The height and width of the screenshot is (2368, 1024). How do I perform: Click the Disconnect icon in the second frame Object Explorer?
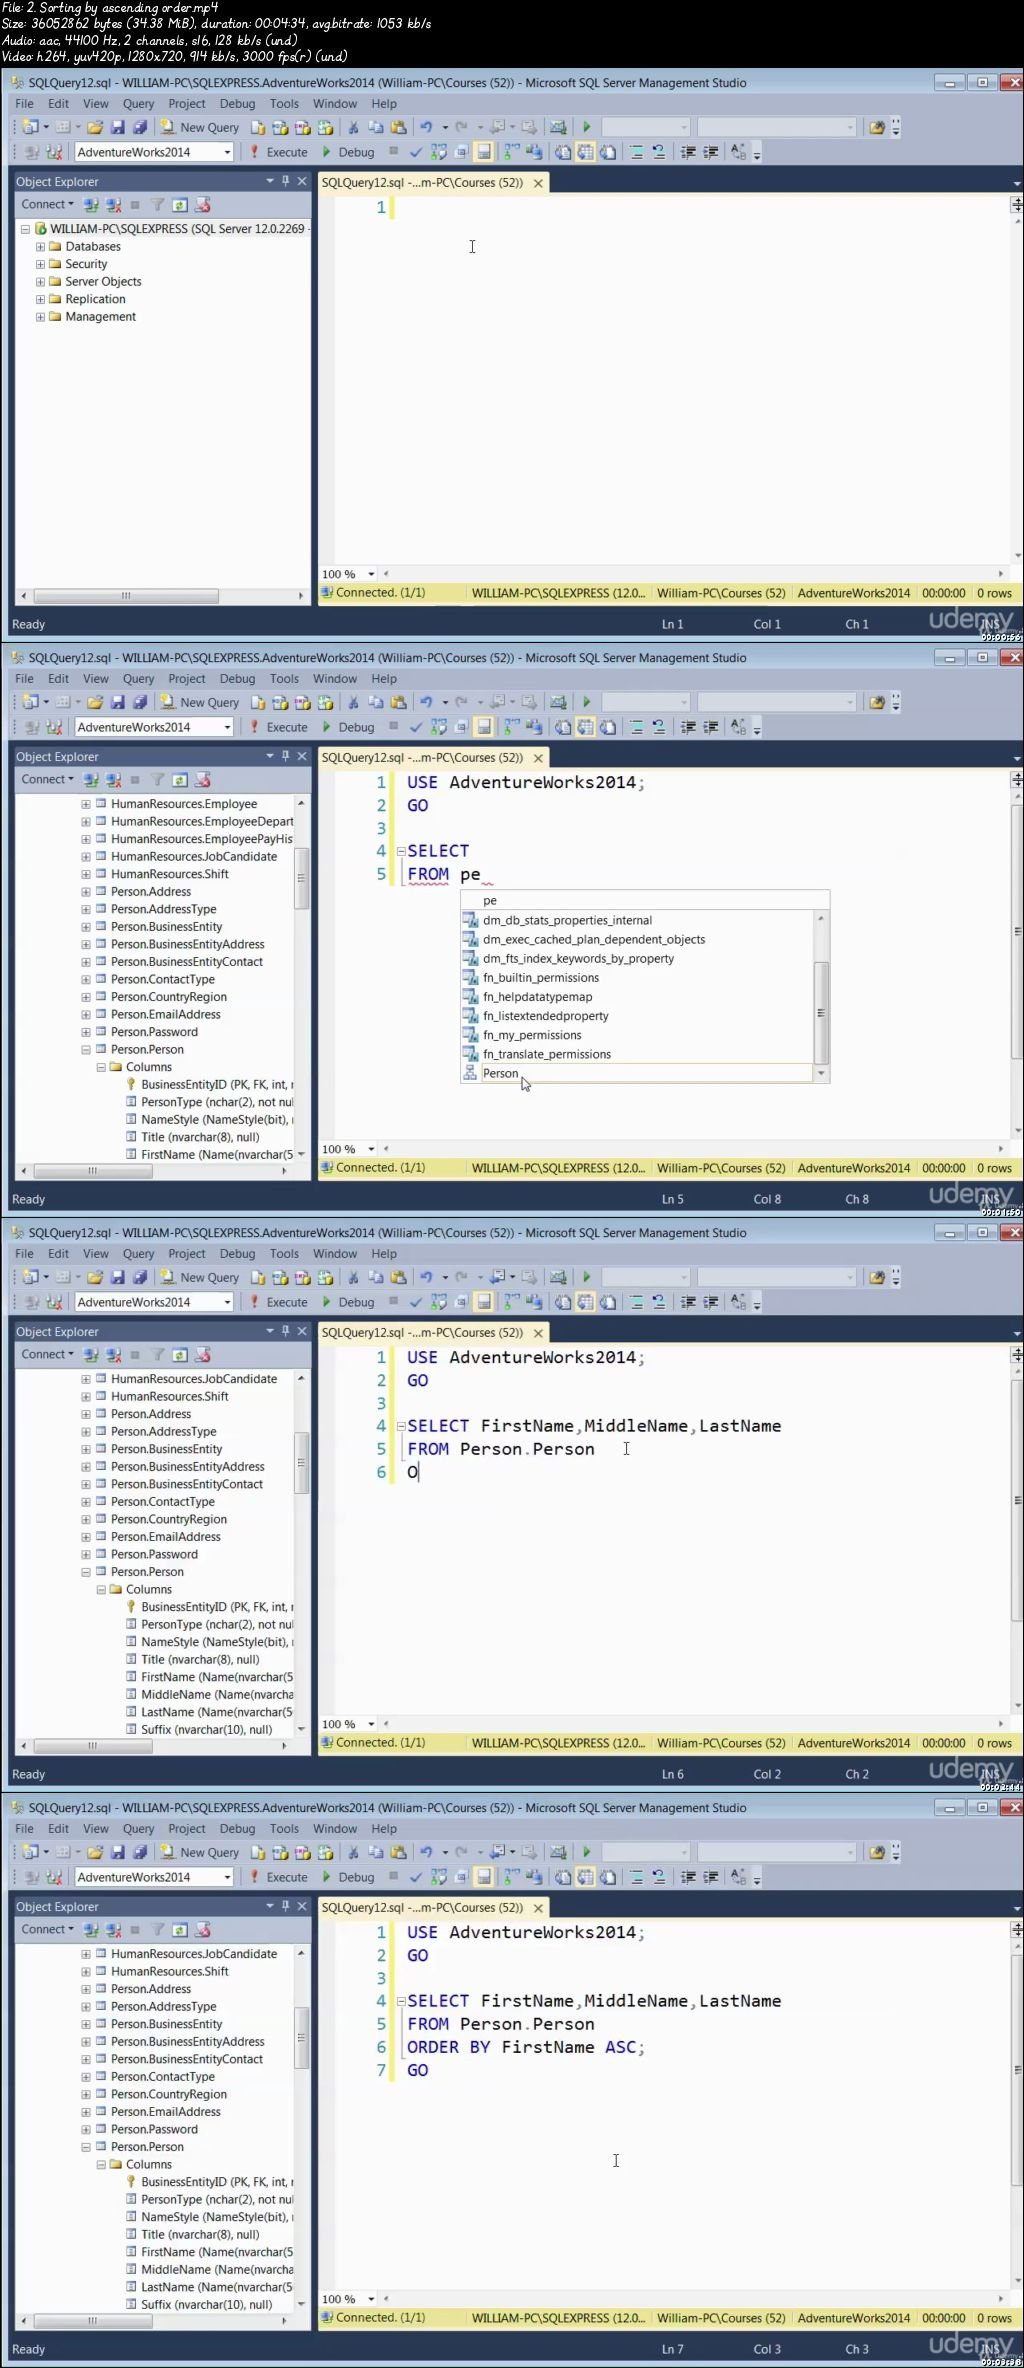click(x=113, y=780)
